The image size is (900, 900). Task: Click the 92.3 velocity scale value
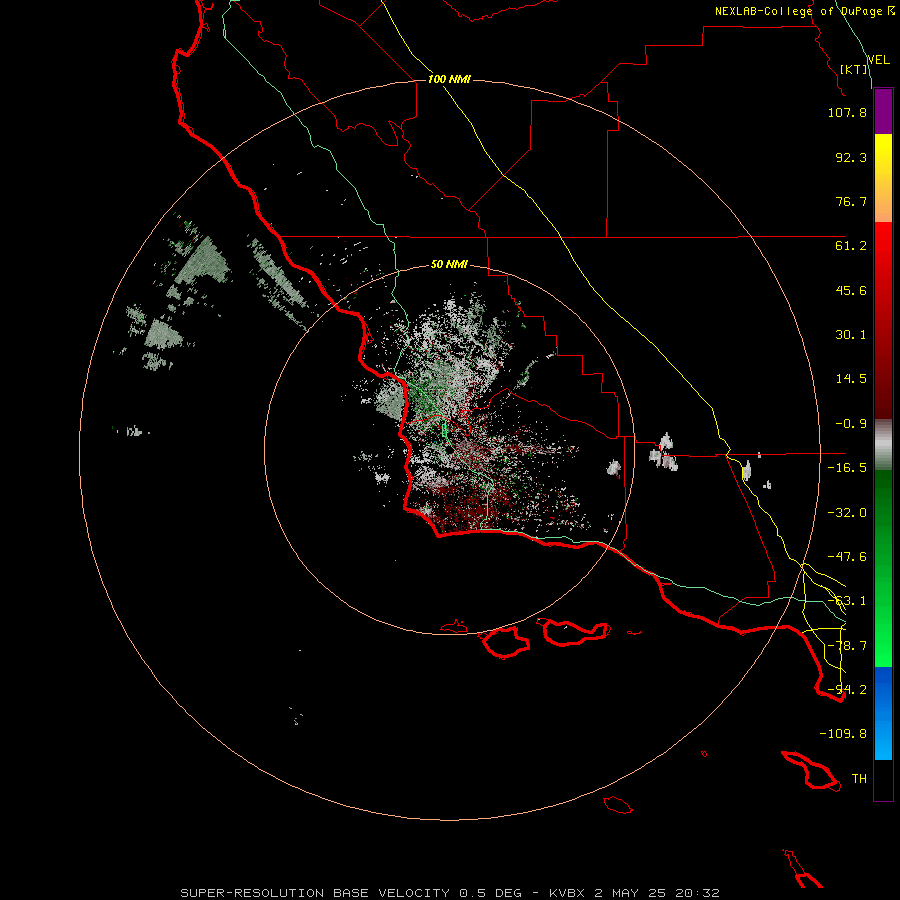pyautogui.click(x=851, y=157)
